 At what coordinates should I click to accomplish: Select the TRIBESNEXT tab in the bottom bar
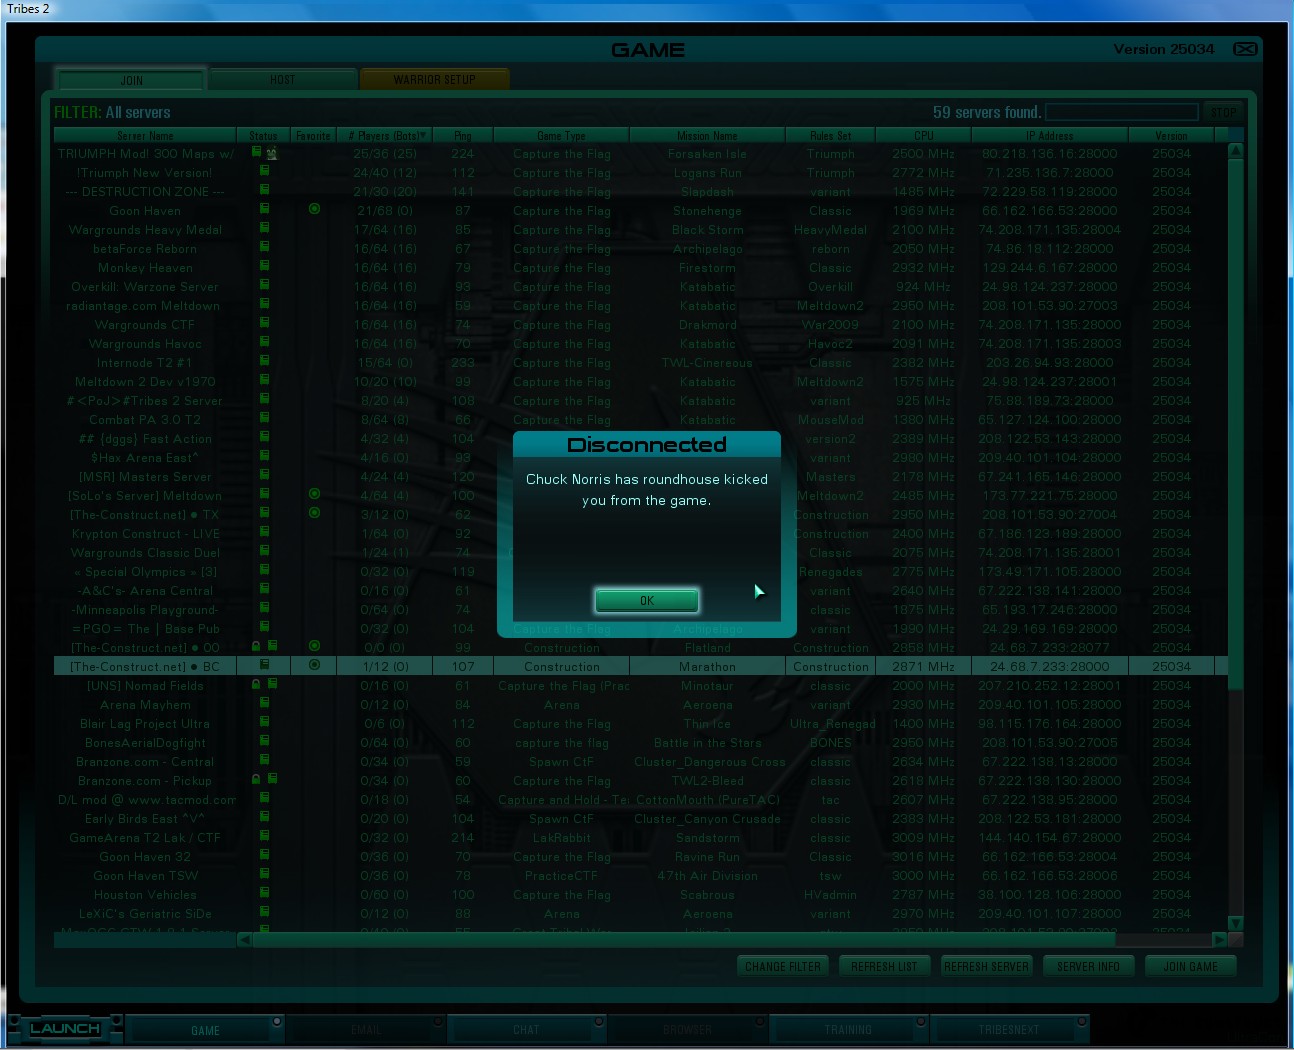click(1008, 1030)
